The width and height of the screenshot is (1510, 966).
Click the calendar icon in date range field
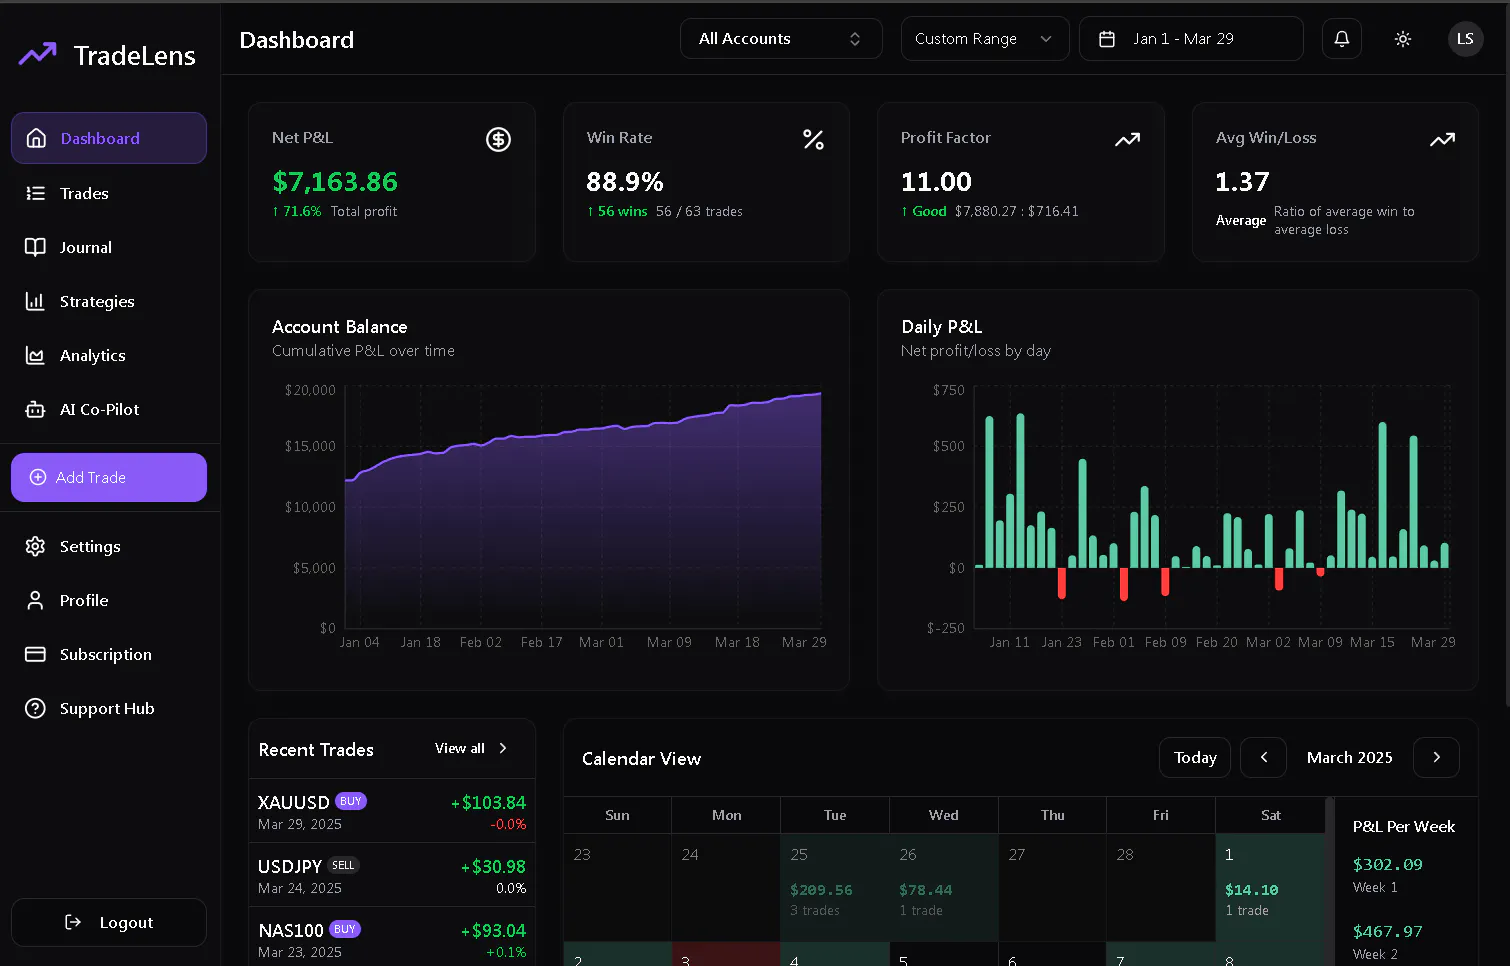pos(1107,39)
